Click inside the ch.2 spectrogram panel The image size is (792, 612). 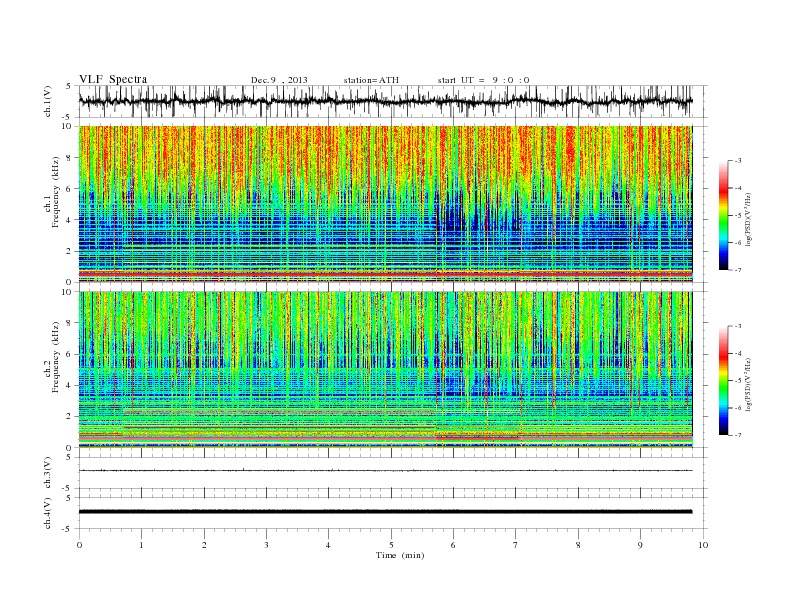(x=385, y=369)
